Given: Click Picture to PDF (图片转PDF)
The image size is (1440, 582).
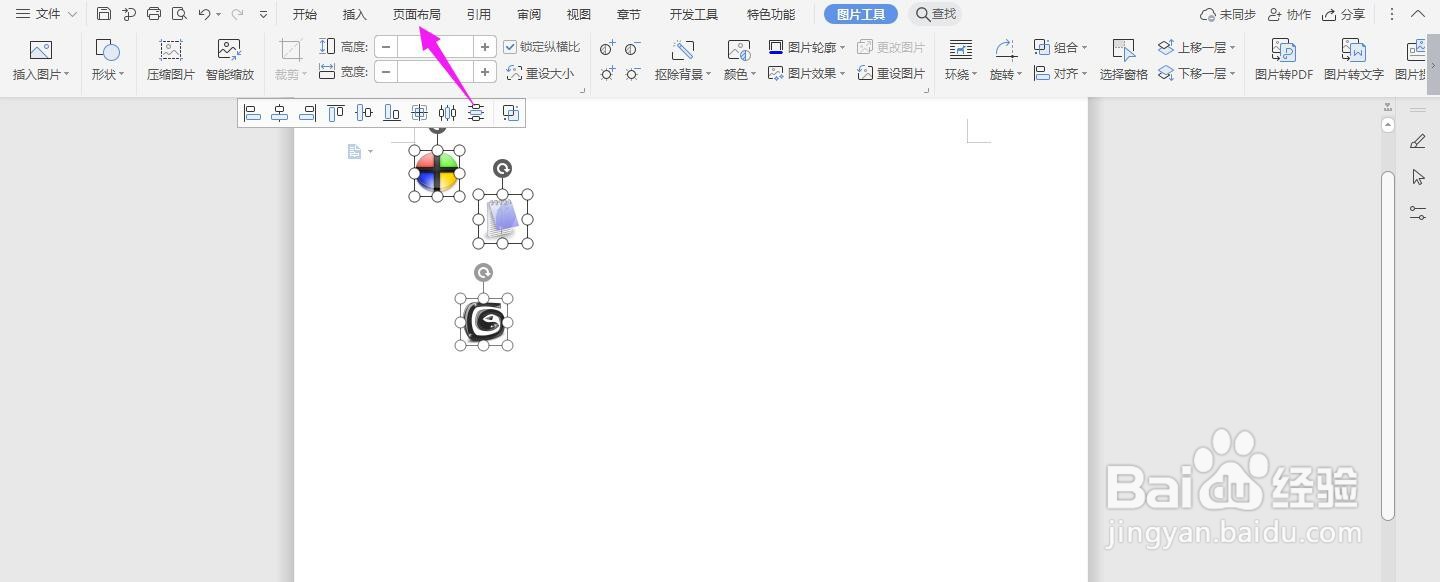Looking at the screenshot, I should click(x=1284, y=60).
